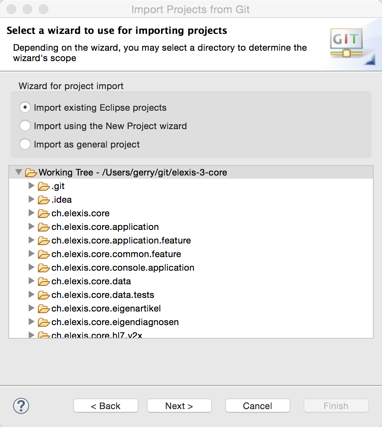The height and width of the screenshot is (427, 382).
Task: Open the help question mark icon
Action: pos(21,406)
